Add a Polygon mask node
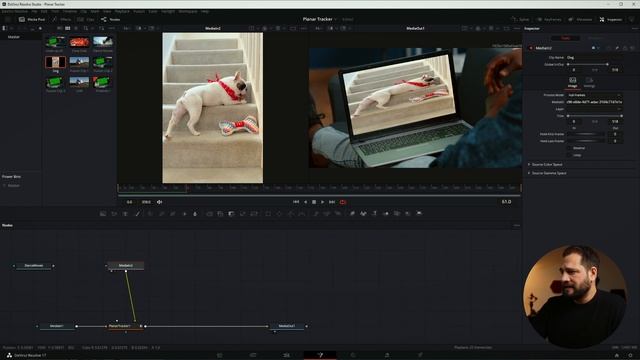Image resolution: width=640 pixels, height=360 pixels. [291, 213]
